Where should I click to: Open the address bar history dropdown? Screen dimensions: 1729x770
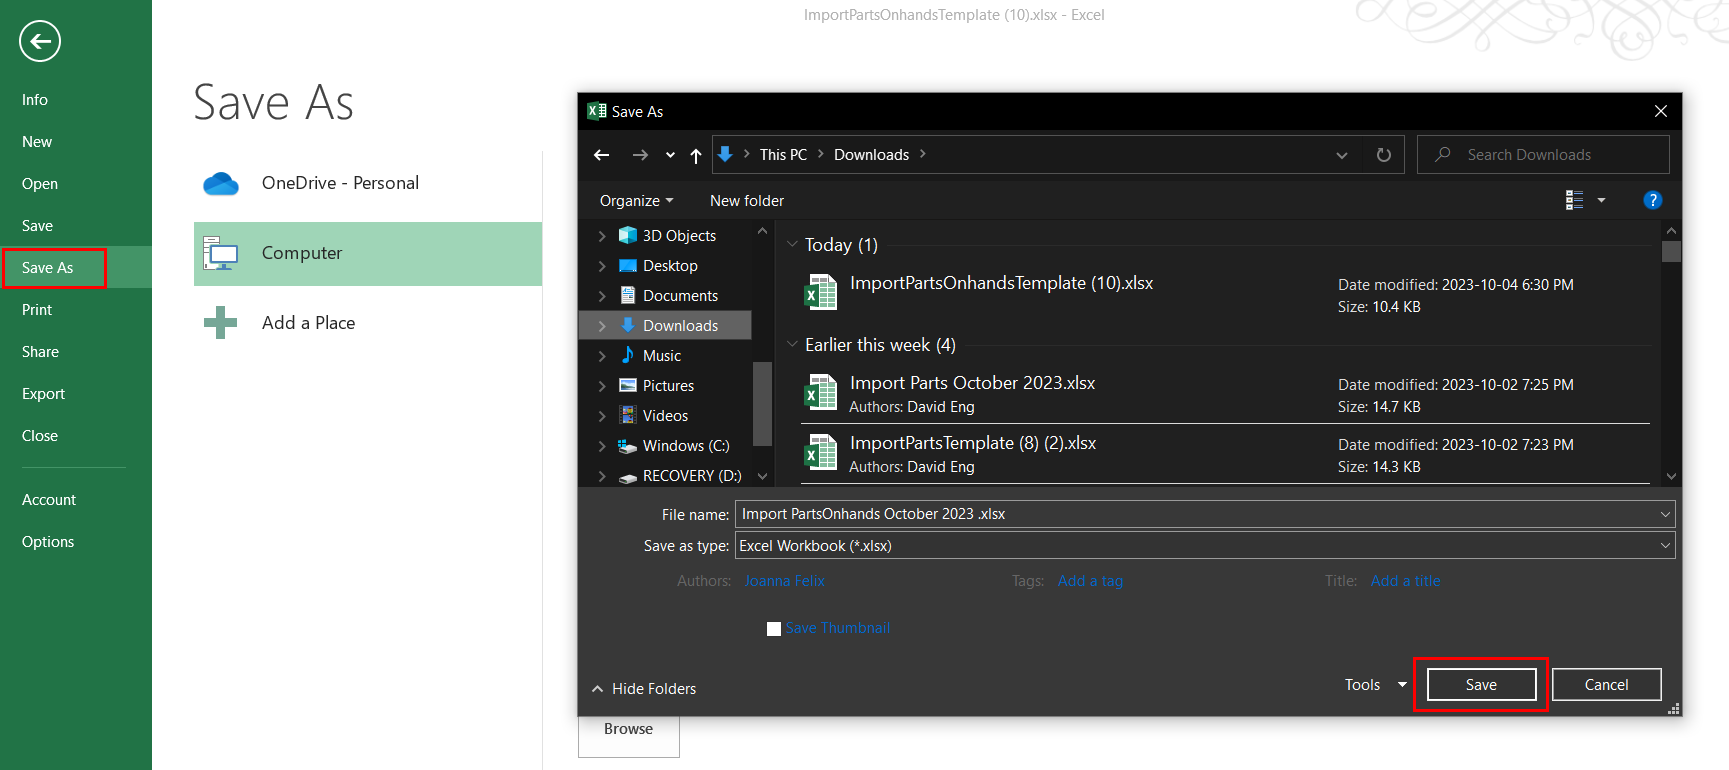pos(1342,155)
